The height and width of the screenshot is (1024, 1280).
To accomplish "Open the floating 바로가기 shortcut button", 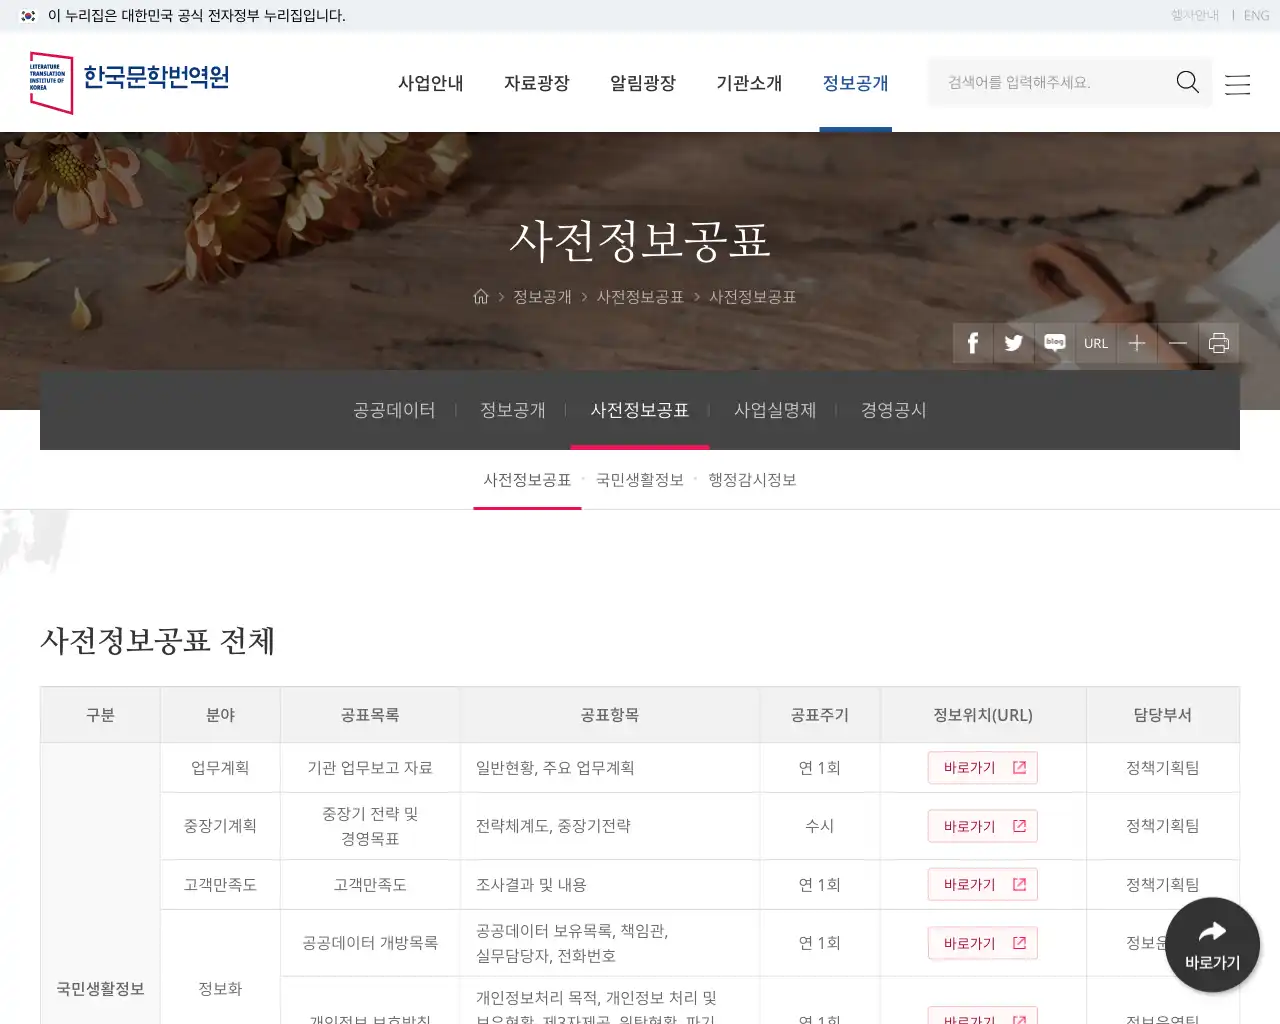I will coord(1212,944).
